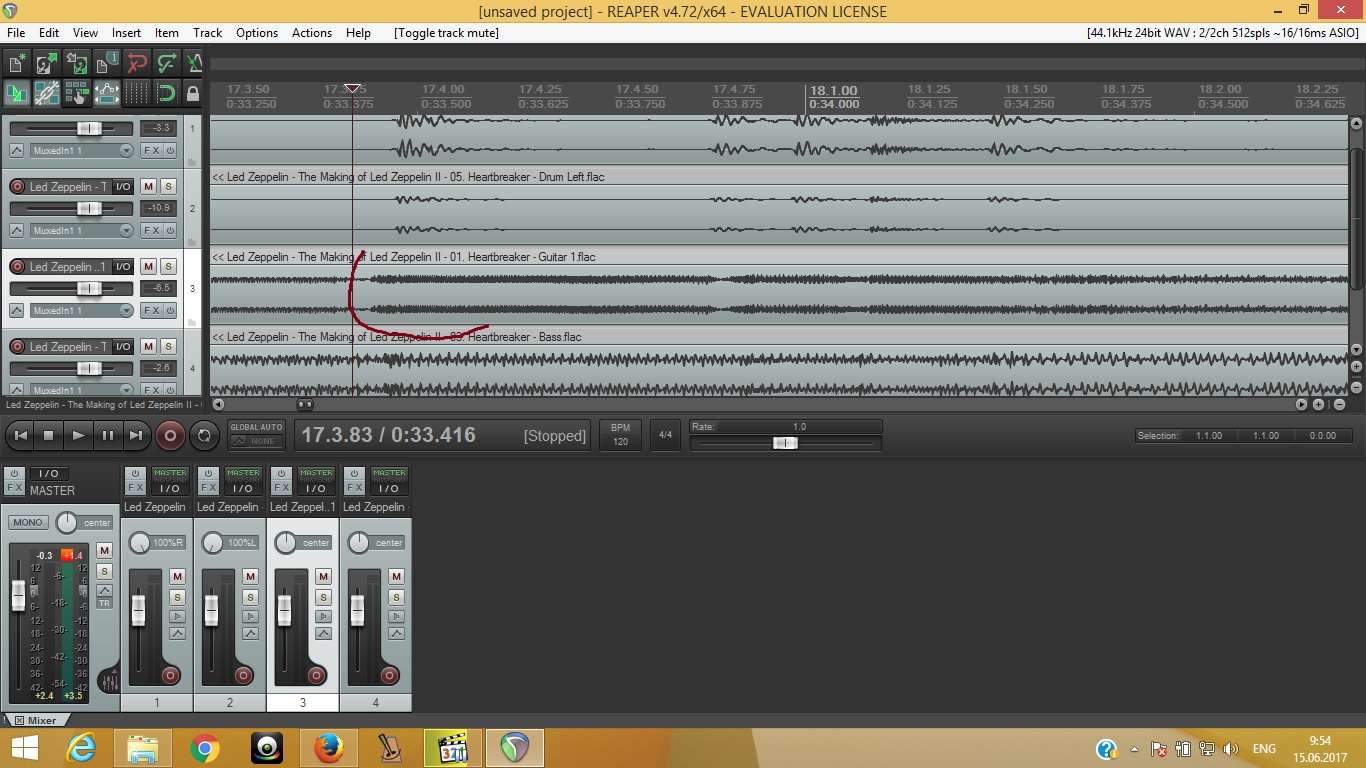Click the volume speaker tray icon
This screenshot has height=768, width=1366.
1231,749
